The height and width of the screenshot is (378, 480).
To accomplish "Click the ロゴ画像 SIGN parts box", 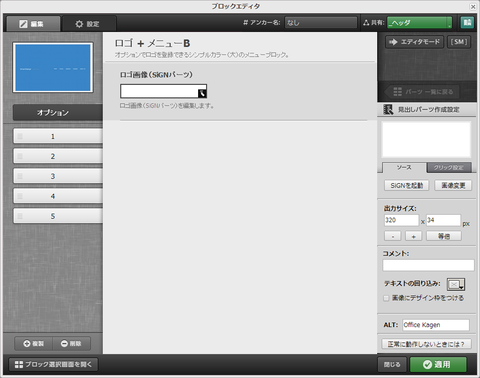I will 163,91.
